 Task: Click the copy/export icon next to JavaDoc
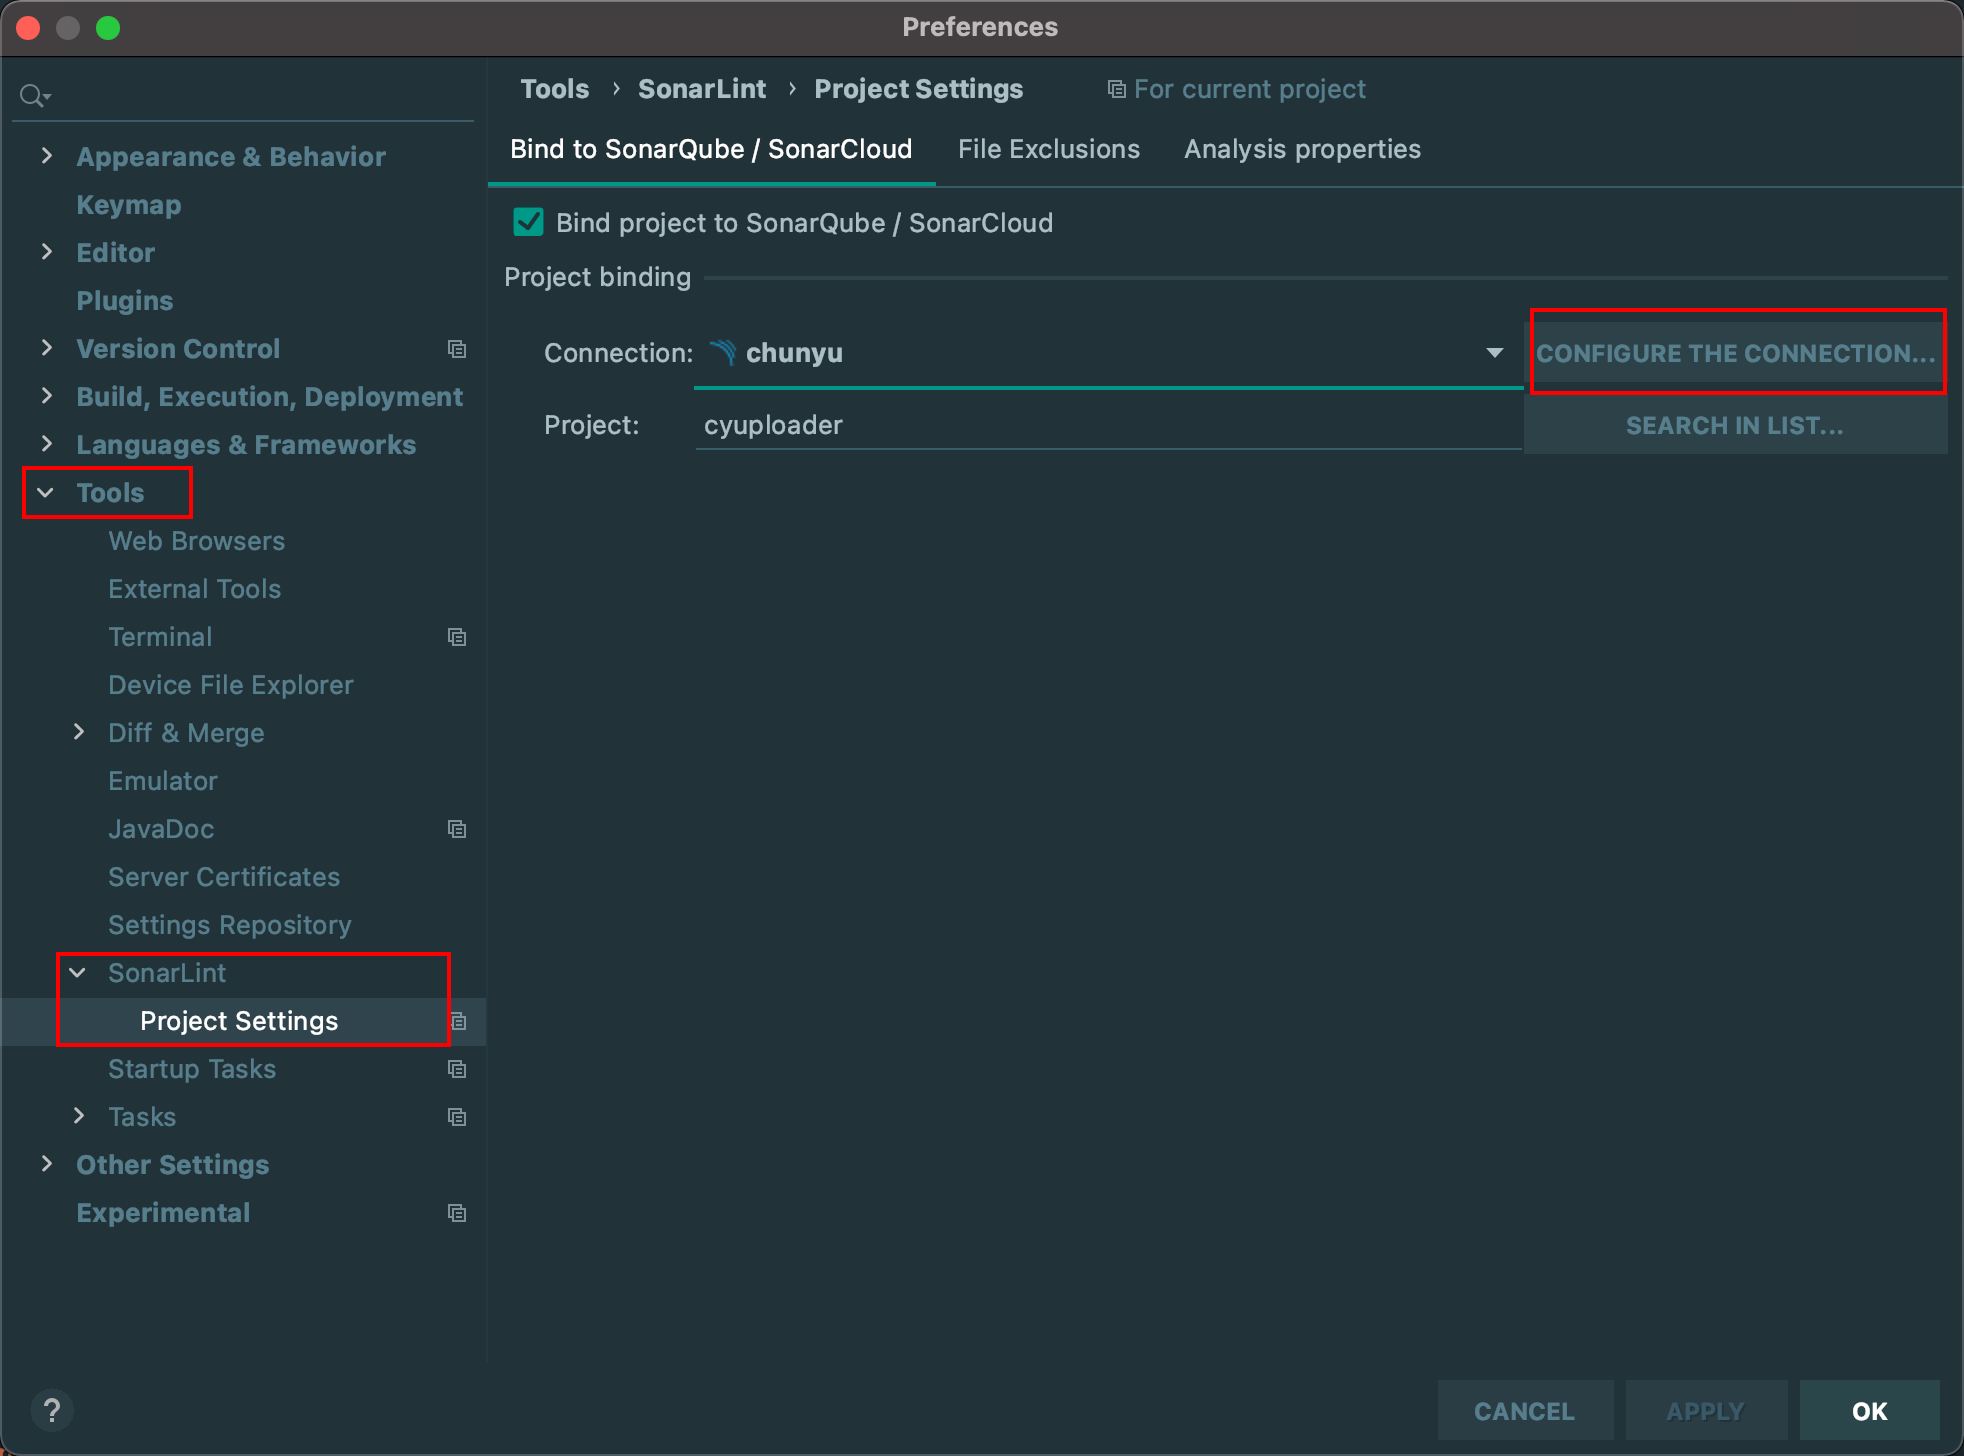[x=457, y=827]
